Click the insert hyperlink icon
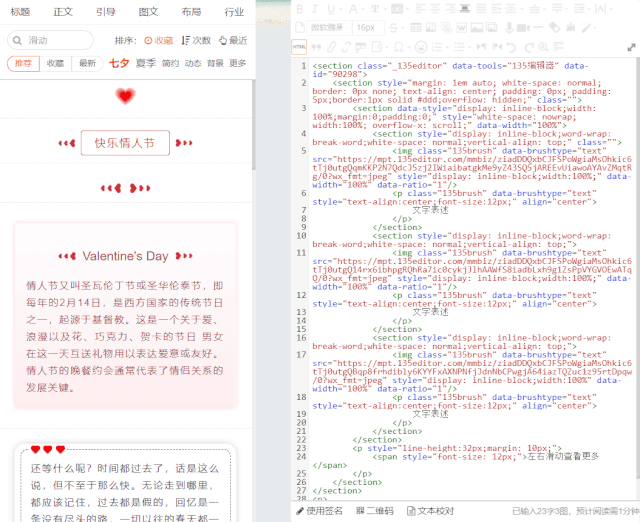Image resolution: width=640 pixels, height=522 pixels. [x=331, y=47]
